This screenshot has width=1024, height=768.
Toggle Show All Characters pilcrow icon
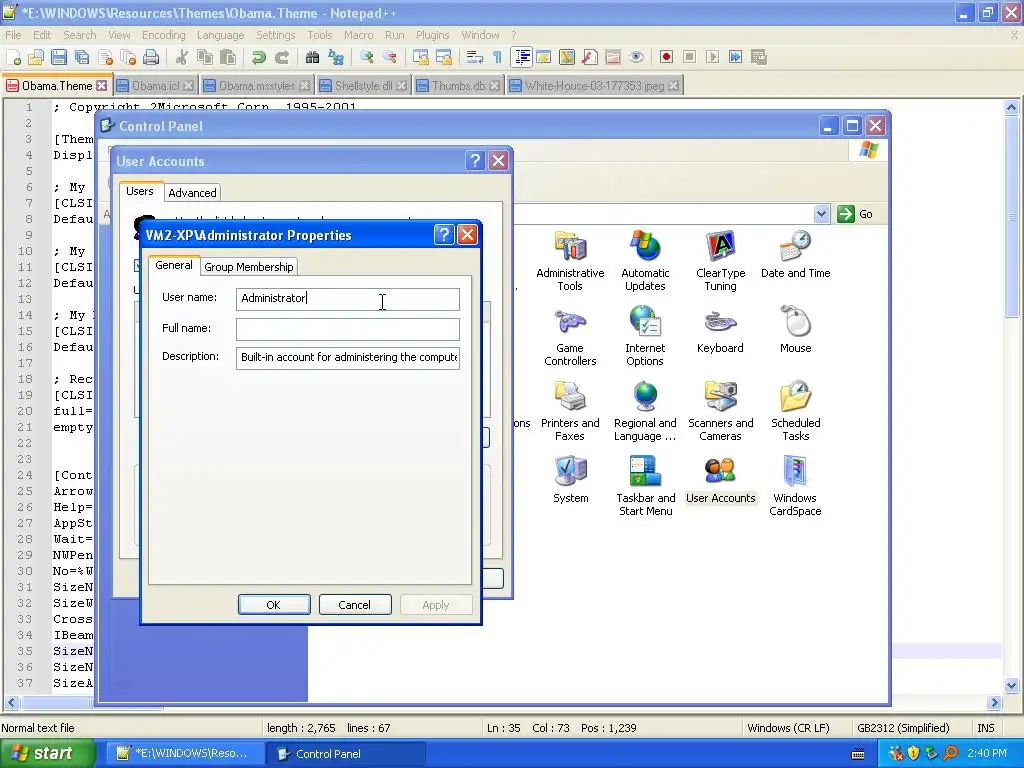point(498,57)
